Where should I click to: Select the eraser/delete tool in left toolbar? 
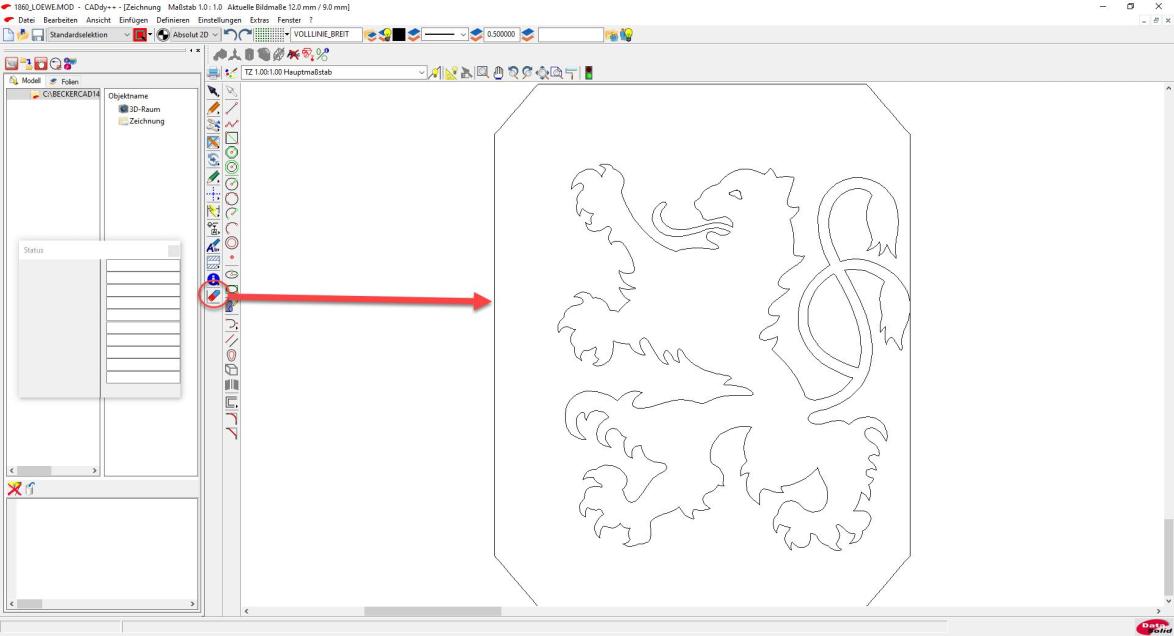pyautogui.click(x=213, y=295)
